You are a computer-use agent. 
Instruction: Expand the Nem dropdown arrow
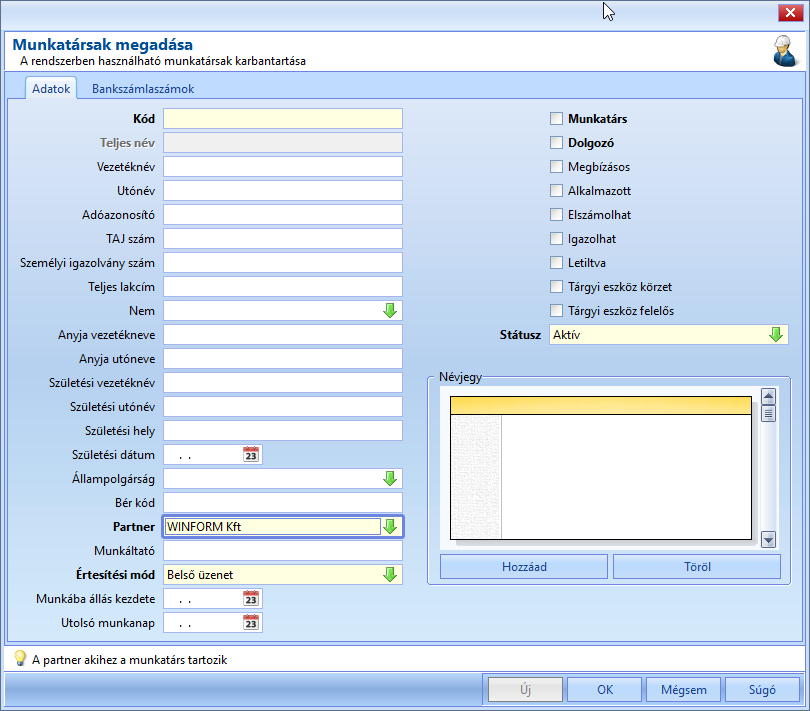(x=390, y=311)
